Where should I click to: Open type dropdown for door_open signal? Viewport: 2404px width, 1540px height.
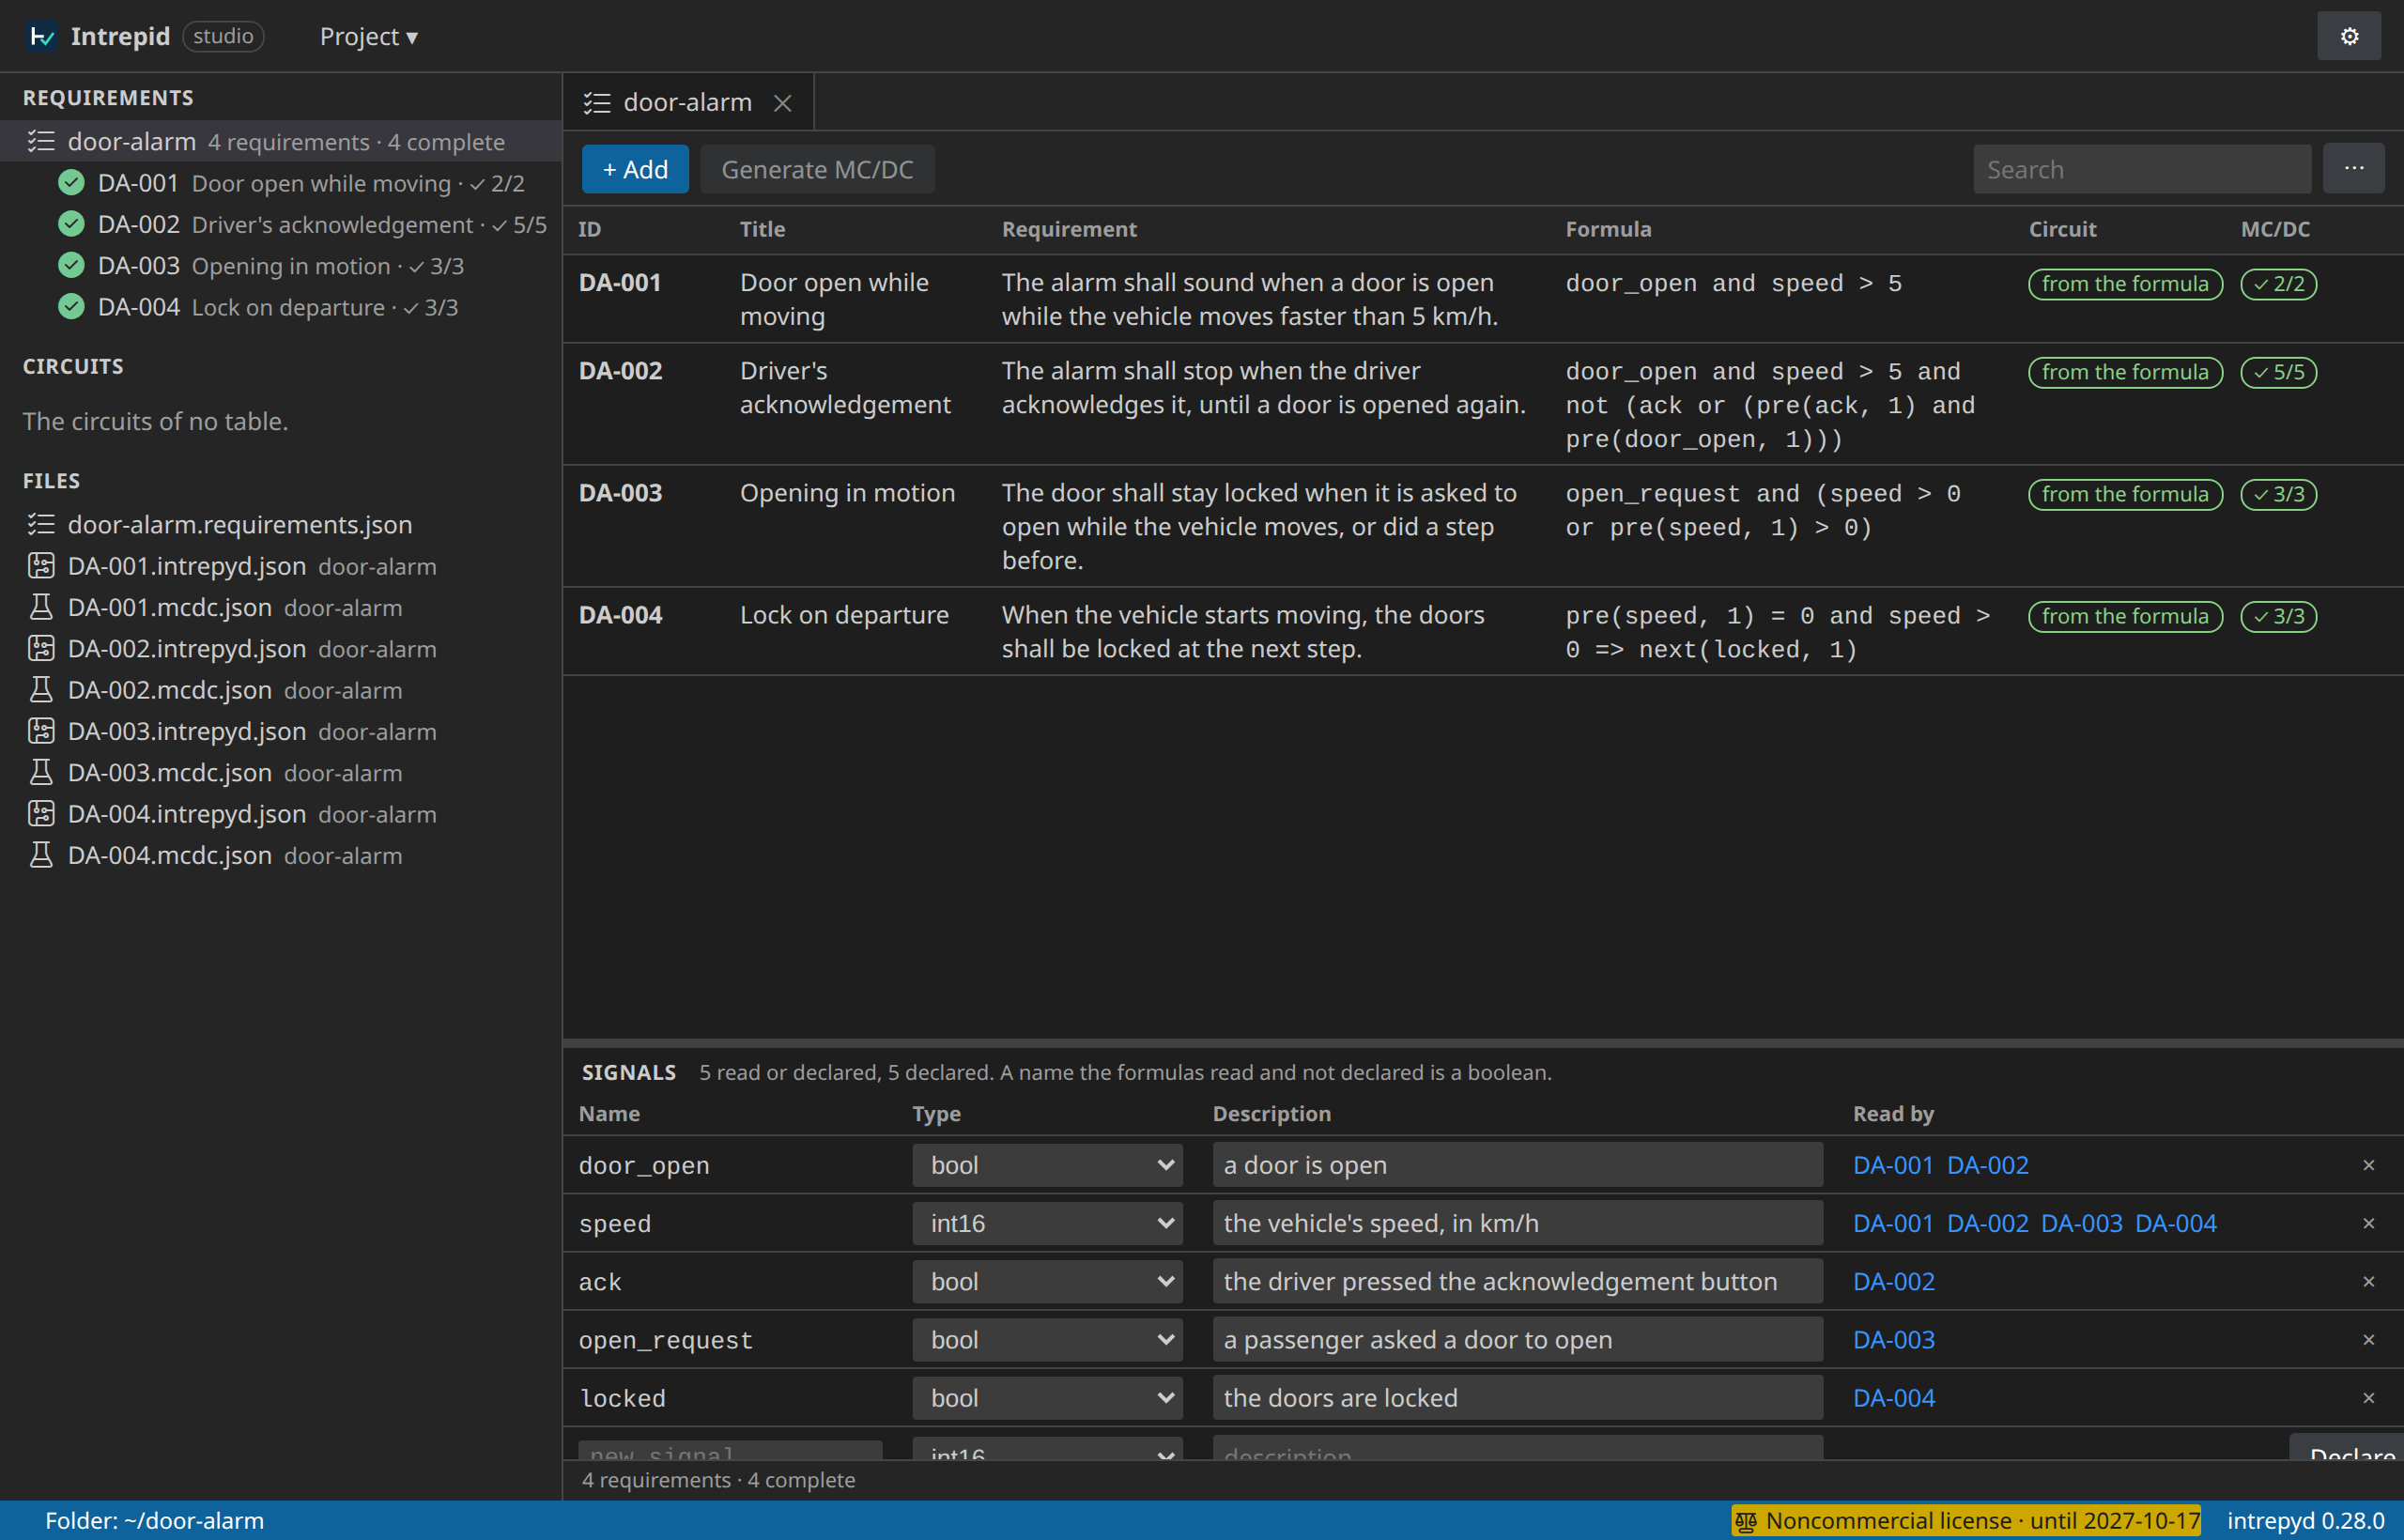point(1047,1165)
